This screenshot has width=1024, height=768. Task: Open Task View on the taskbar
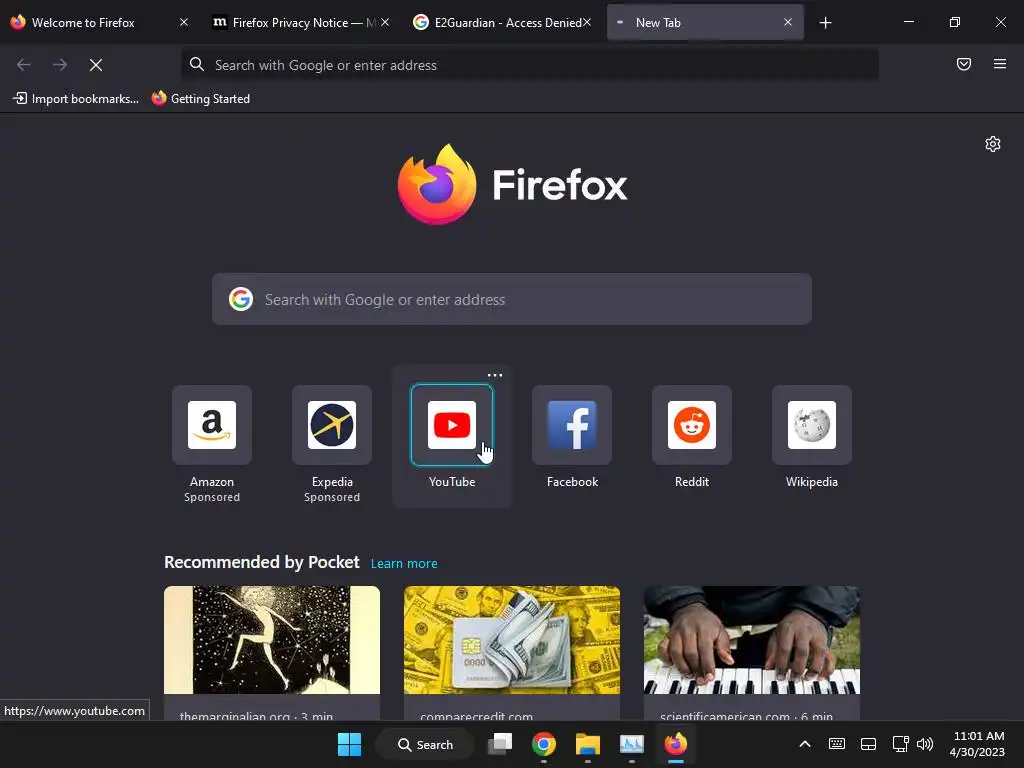[500, 744]
